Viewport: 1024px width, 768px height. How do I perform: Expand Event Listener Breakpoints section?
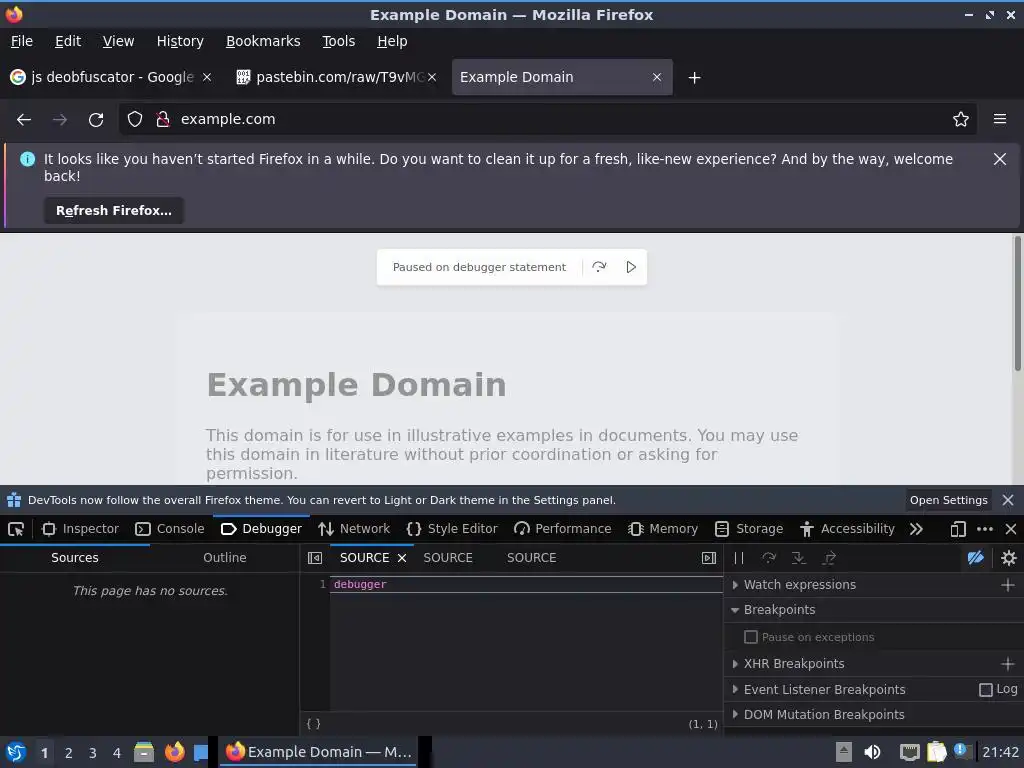735,690
